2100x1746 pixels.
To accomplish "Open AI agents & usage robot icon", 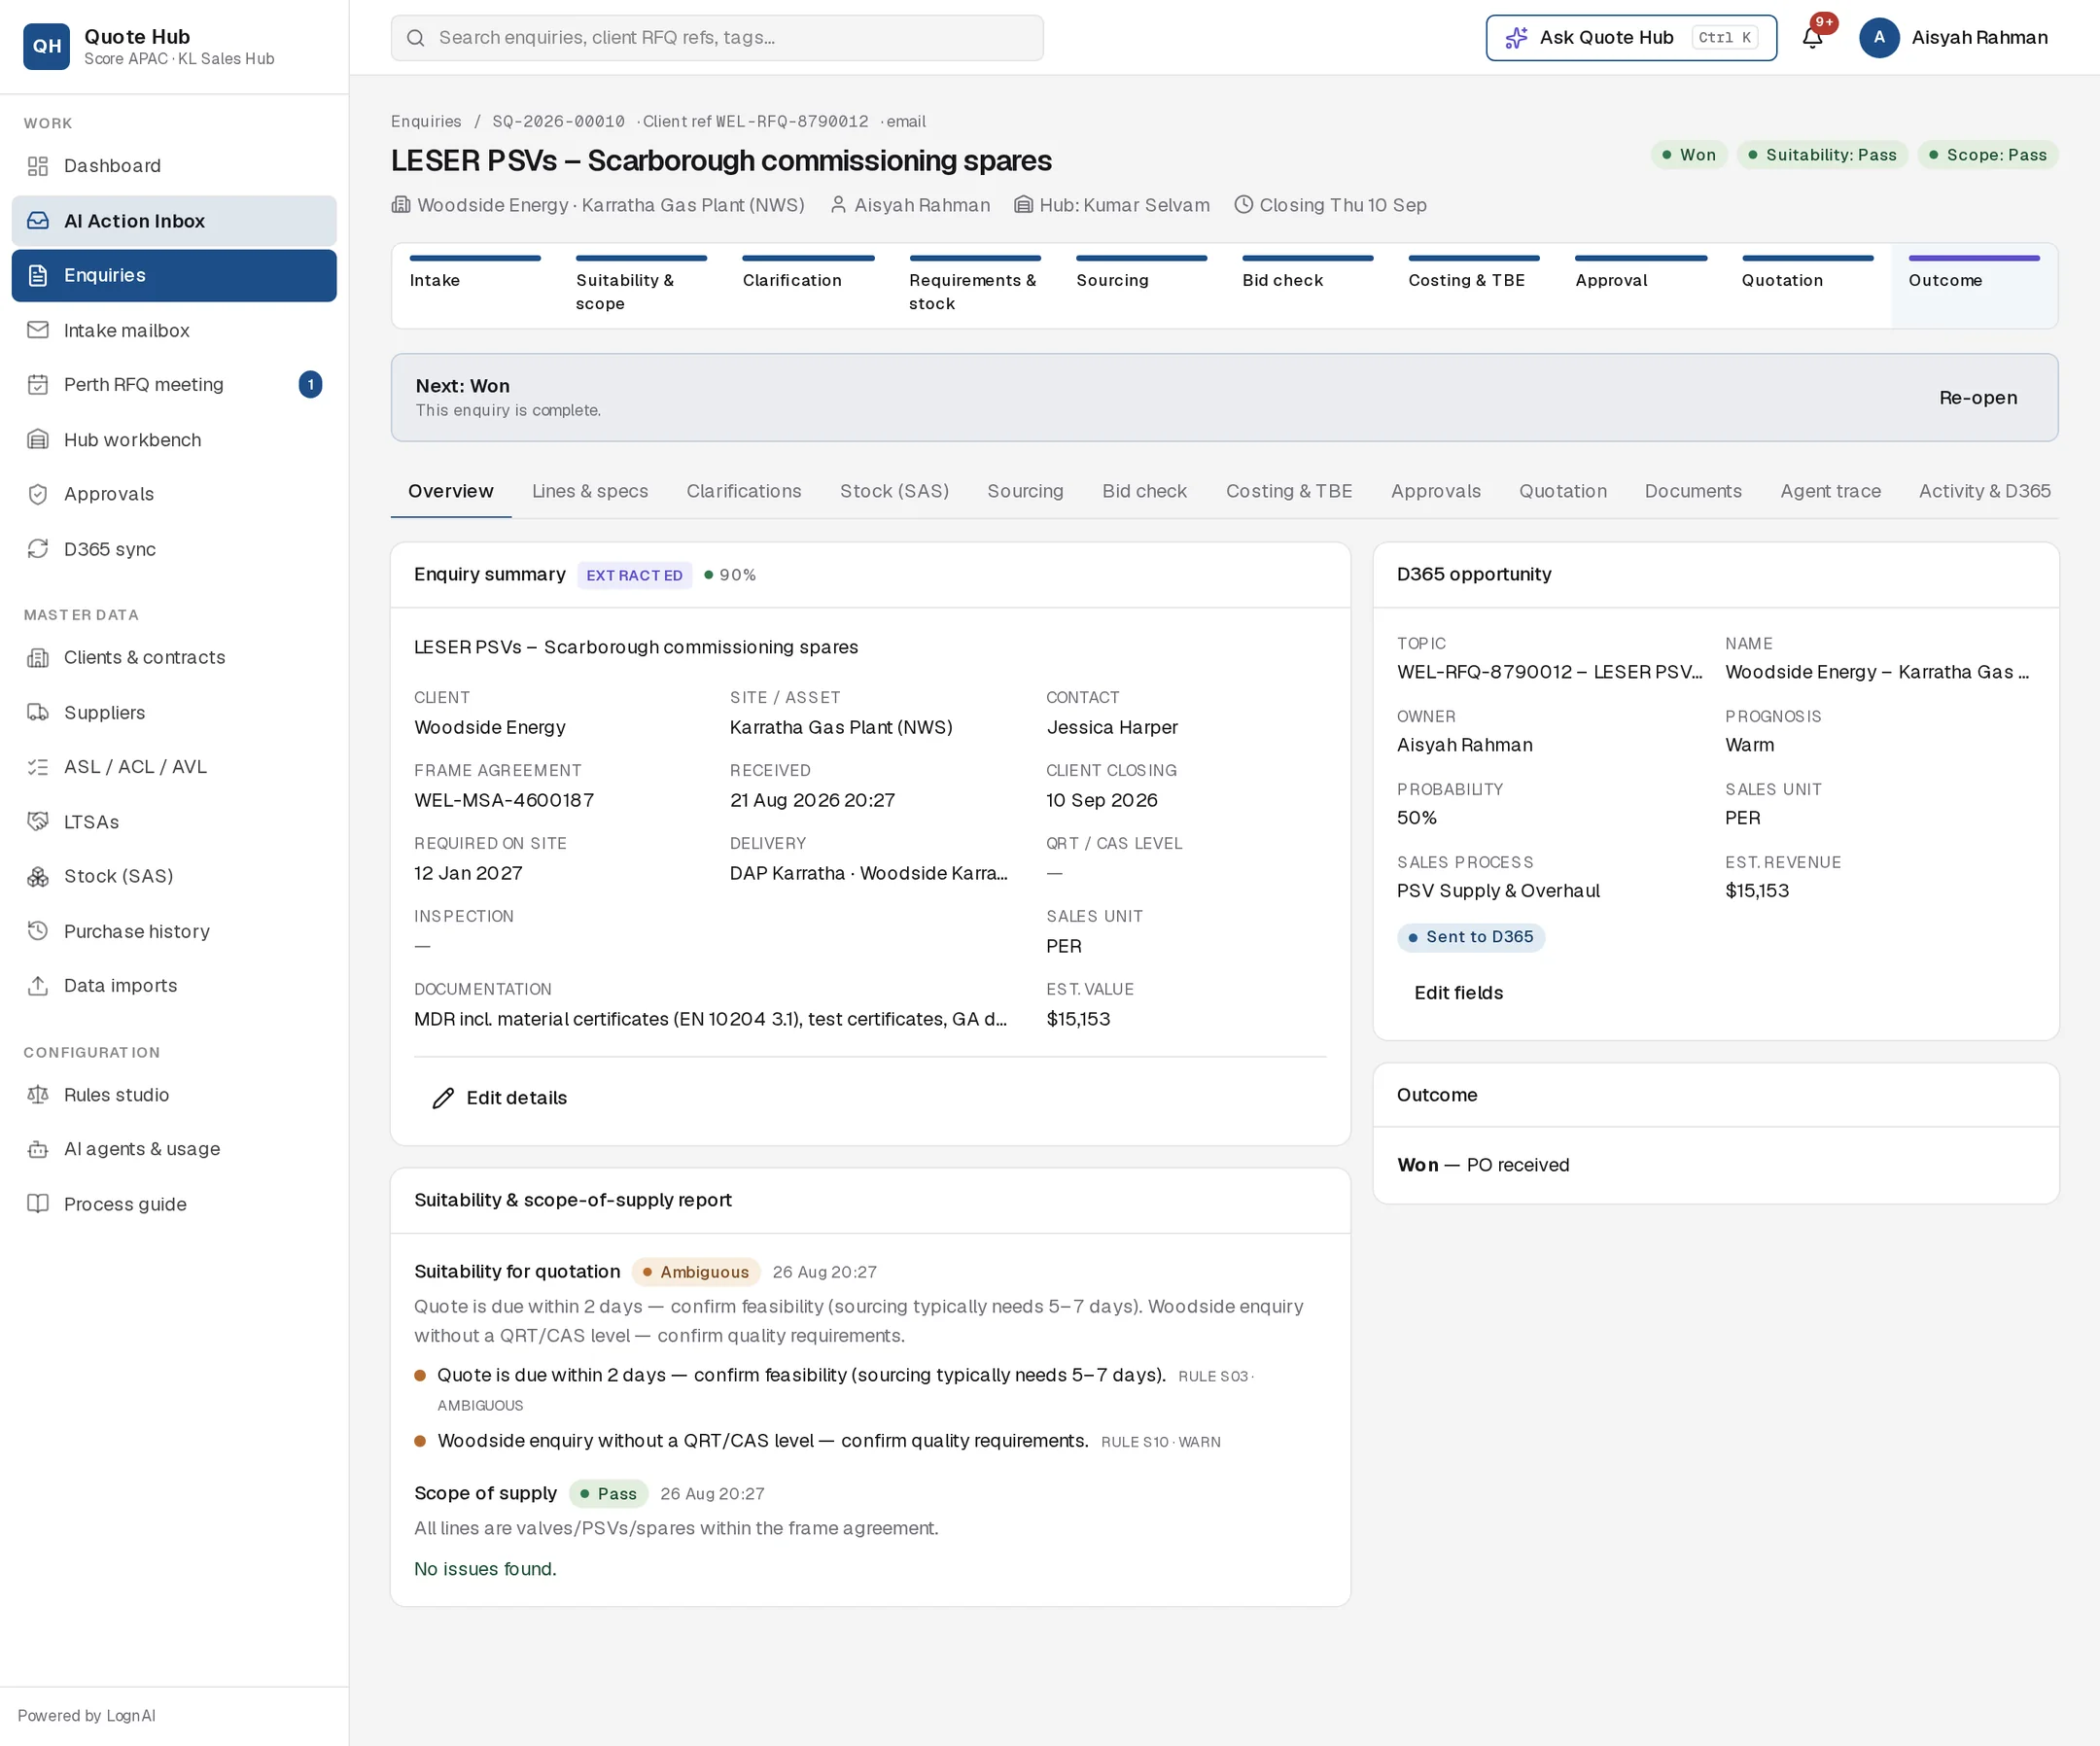I will (38, 1150).
